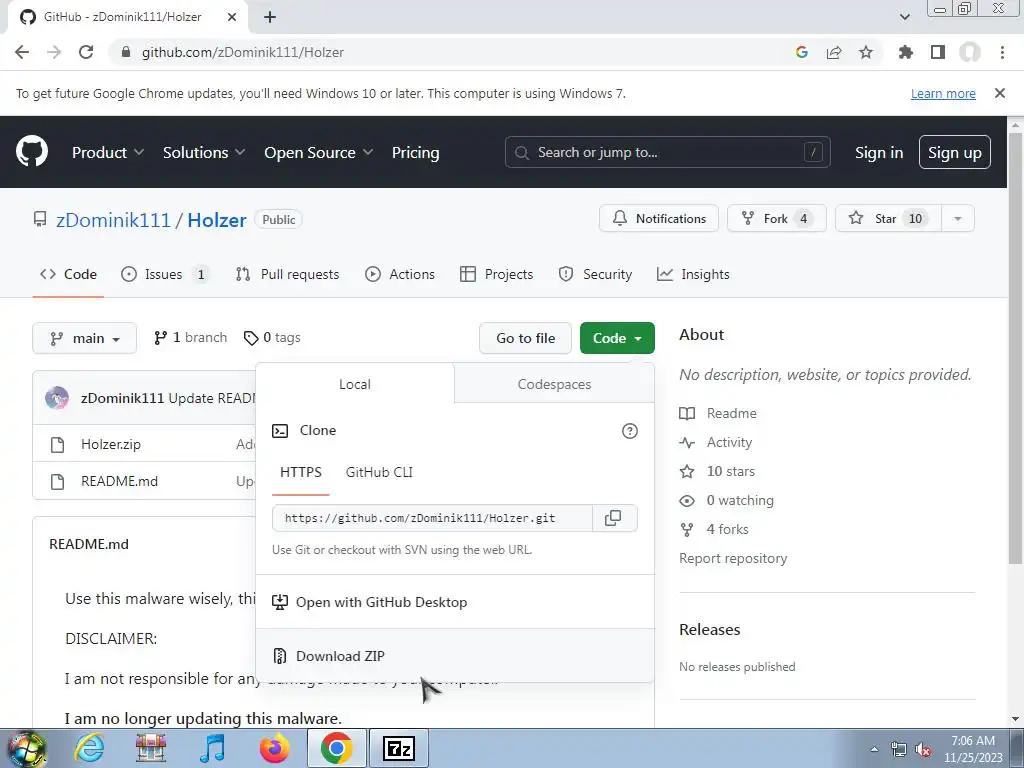Screen dimensions: 1024x768
Task: Click the Sign up button
Action: click(955, 152)
